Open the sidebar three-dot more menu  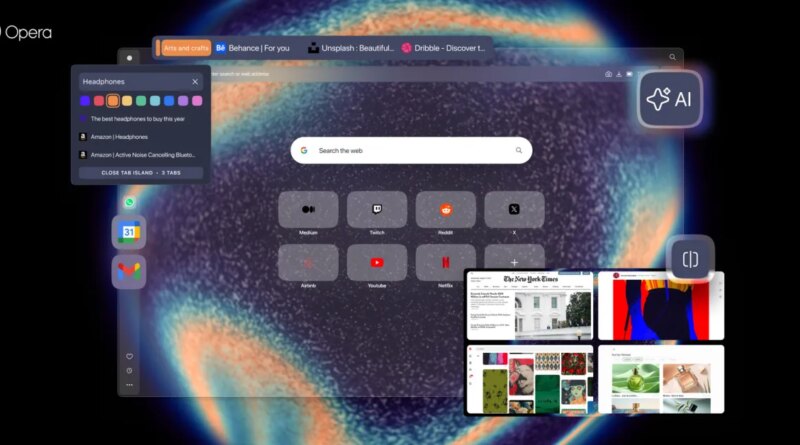coord(129,384)
